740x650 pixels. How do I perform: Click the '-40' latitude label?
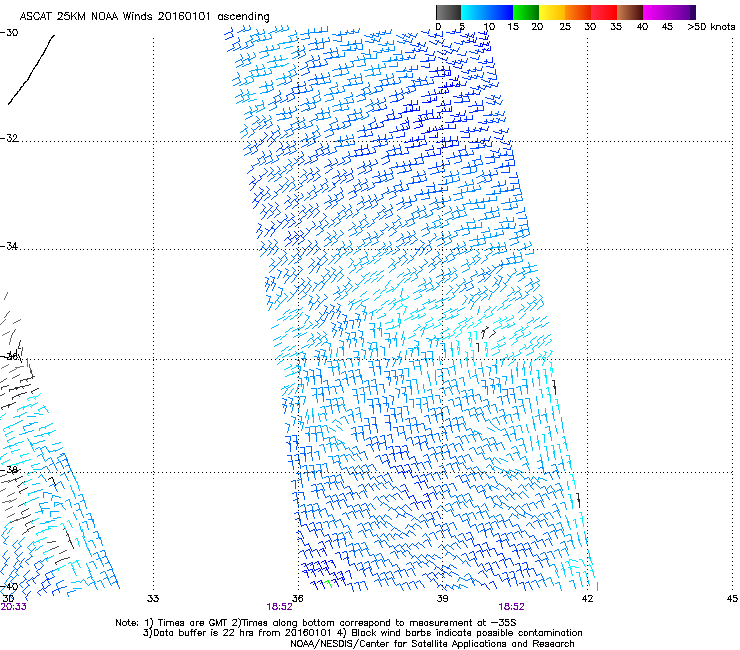coord(9,587)
